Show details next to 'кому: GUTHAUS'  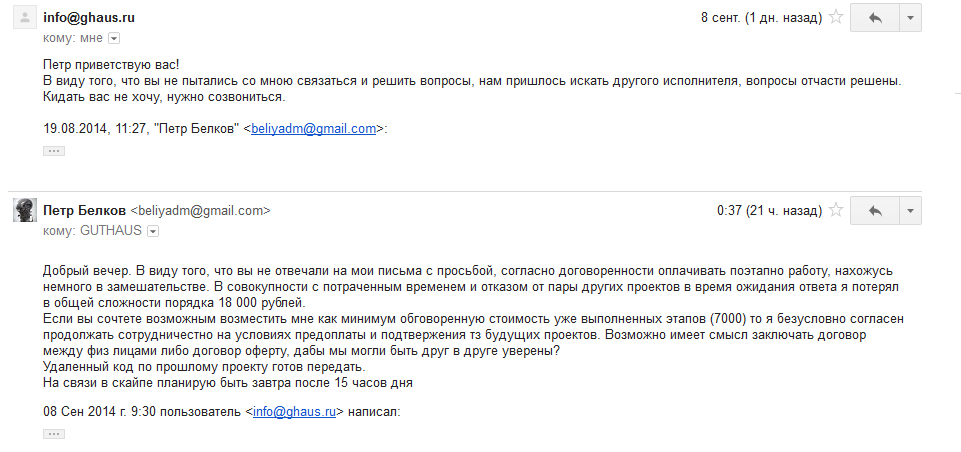pos(153,231)
